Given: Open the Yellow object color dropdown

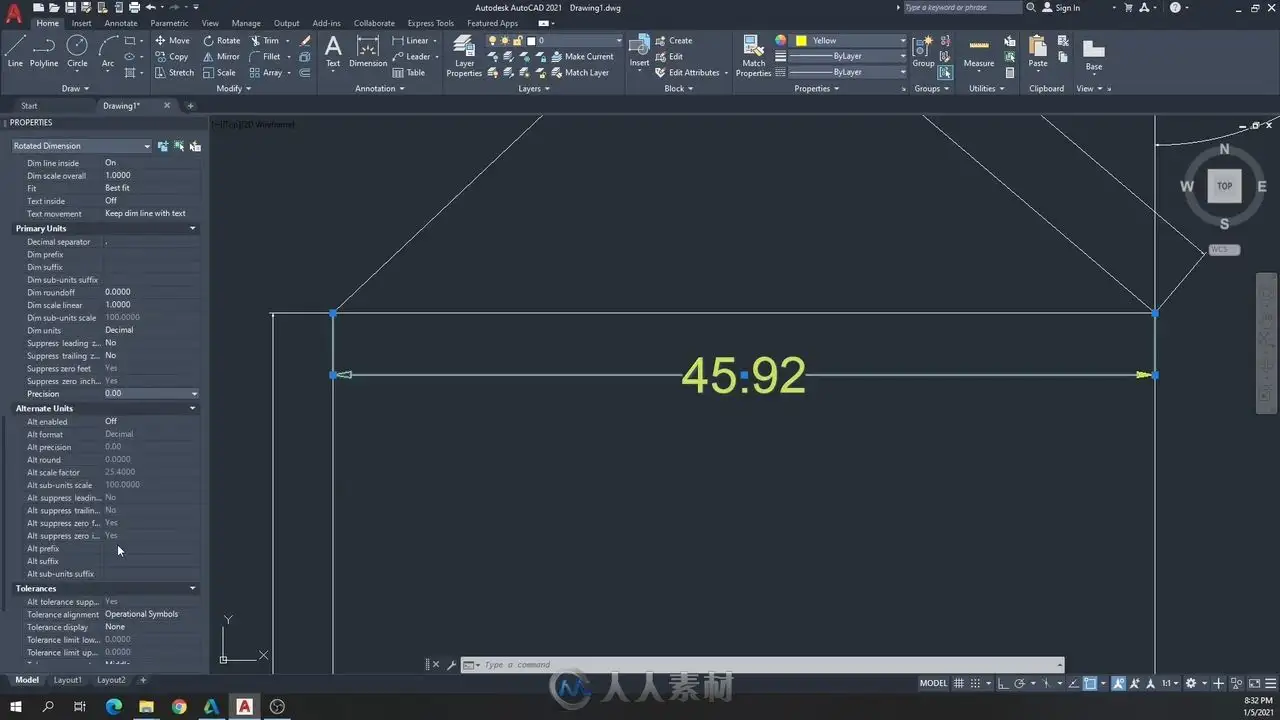Looking at the screenshot, I should pos(850,41).
